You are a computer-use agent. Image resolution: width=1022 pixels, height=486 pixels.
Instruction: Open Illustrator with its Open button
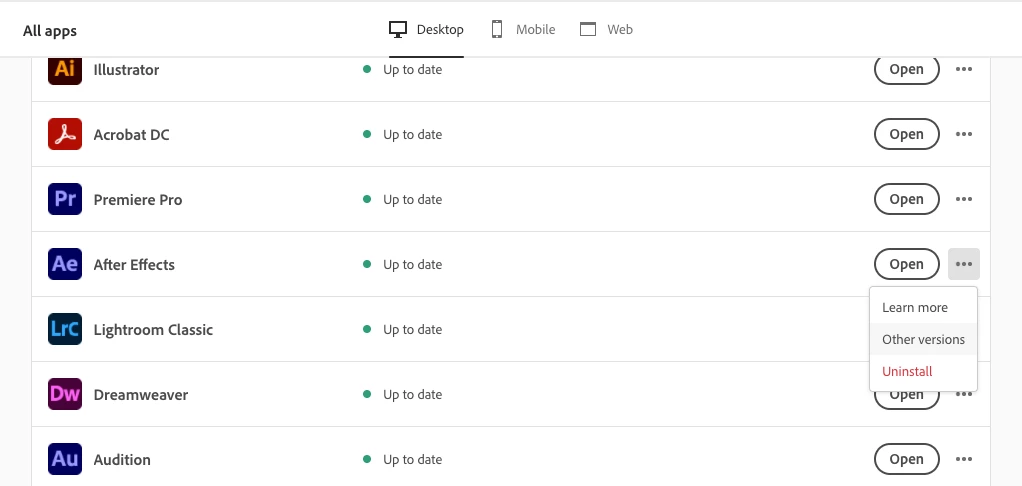907,69
